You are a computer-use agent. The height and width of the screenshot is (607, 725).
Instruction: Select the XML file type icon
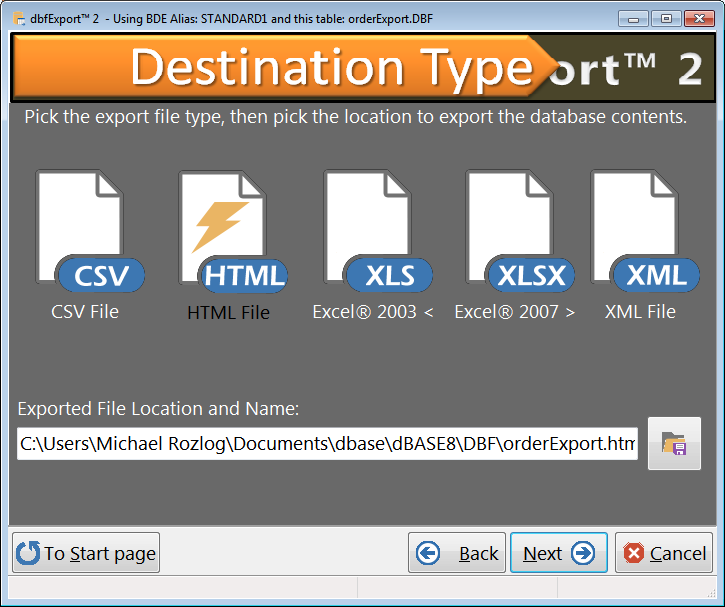tap(645, 231)
